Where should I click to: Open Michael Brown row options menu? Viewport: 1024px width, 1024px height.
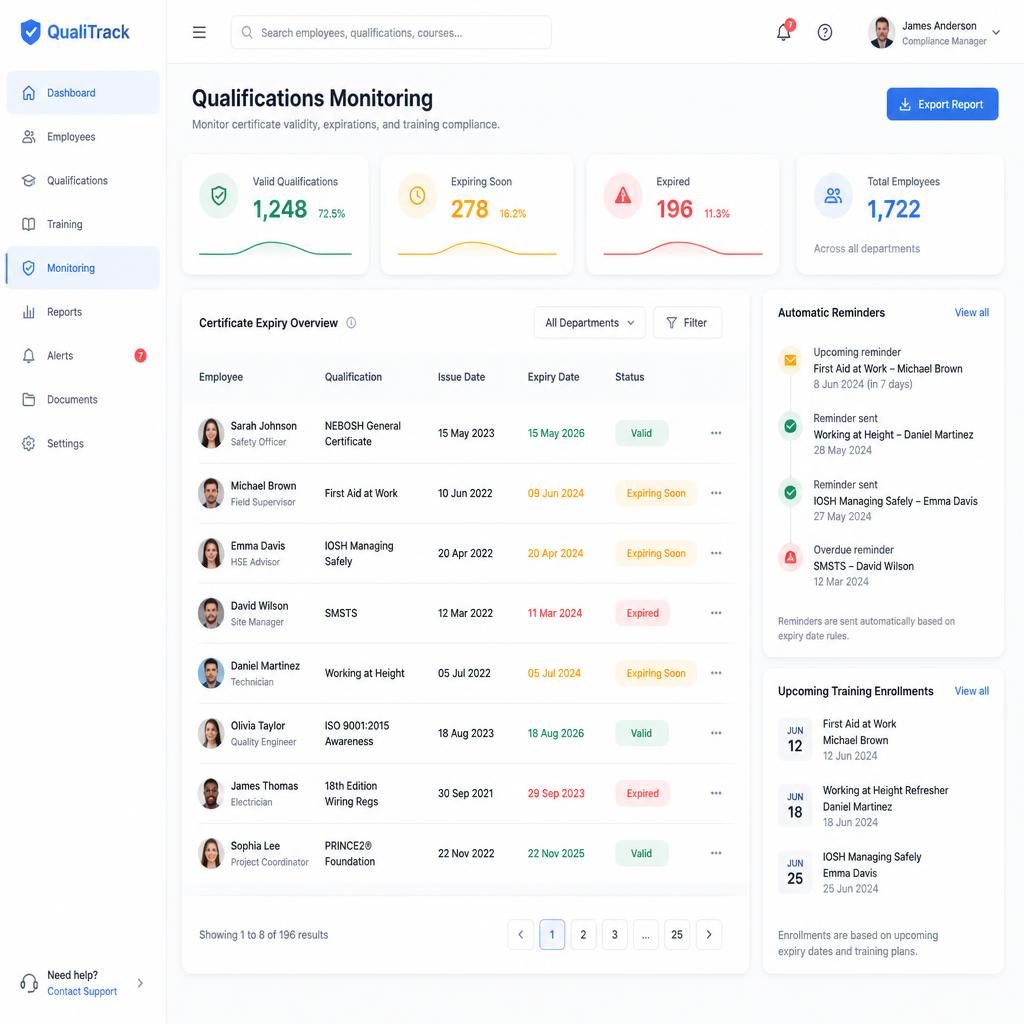pos(716,493)
